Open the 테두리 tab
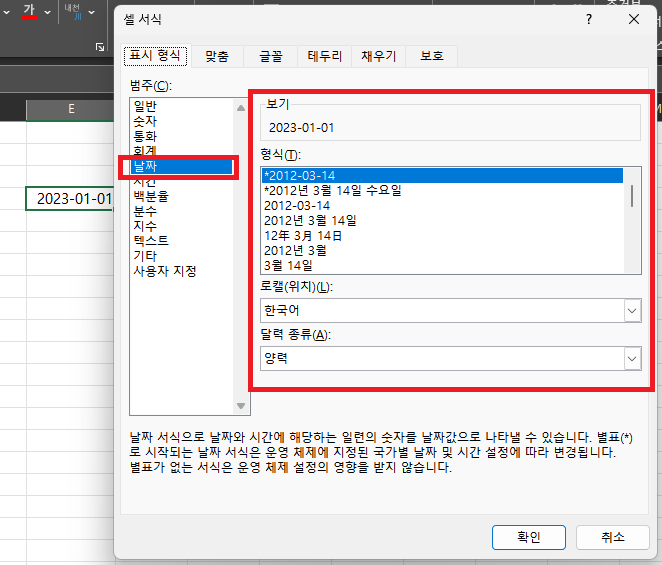662x565 pixels. coord(324,56)
